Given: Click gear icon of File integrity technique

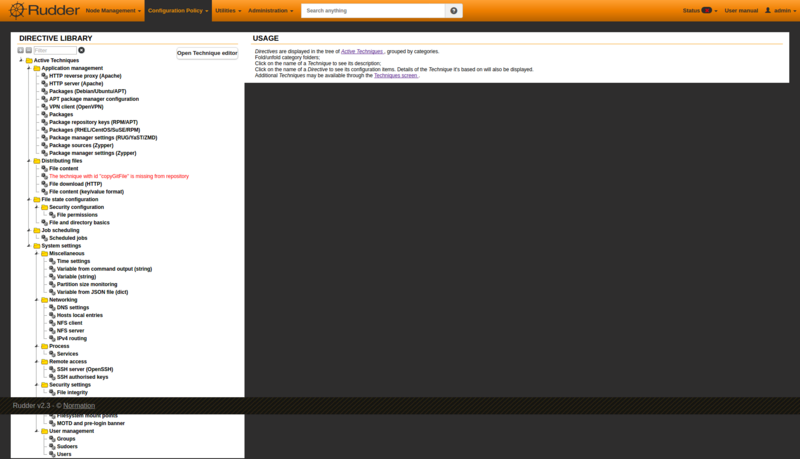Looking at the screenshot, I should pos(52,393).
